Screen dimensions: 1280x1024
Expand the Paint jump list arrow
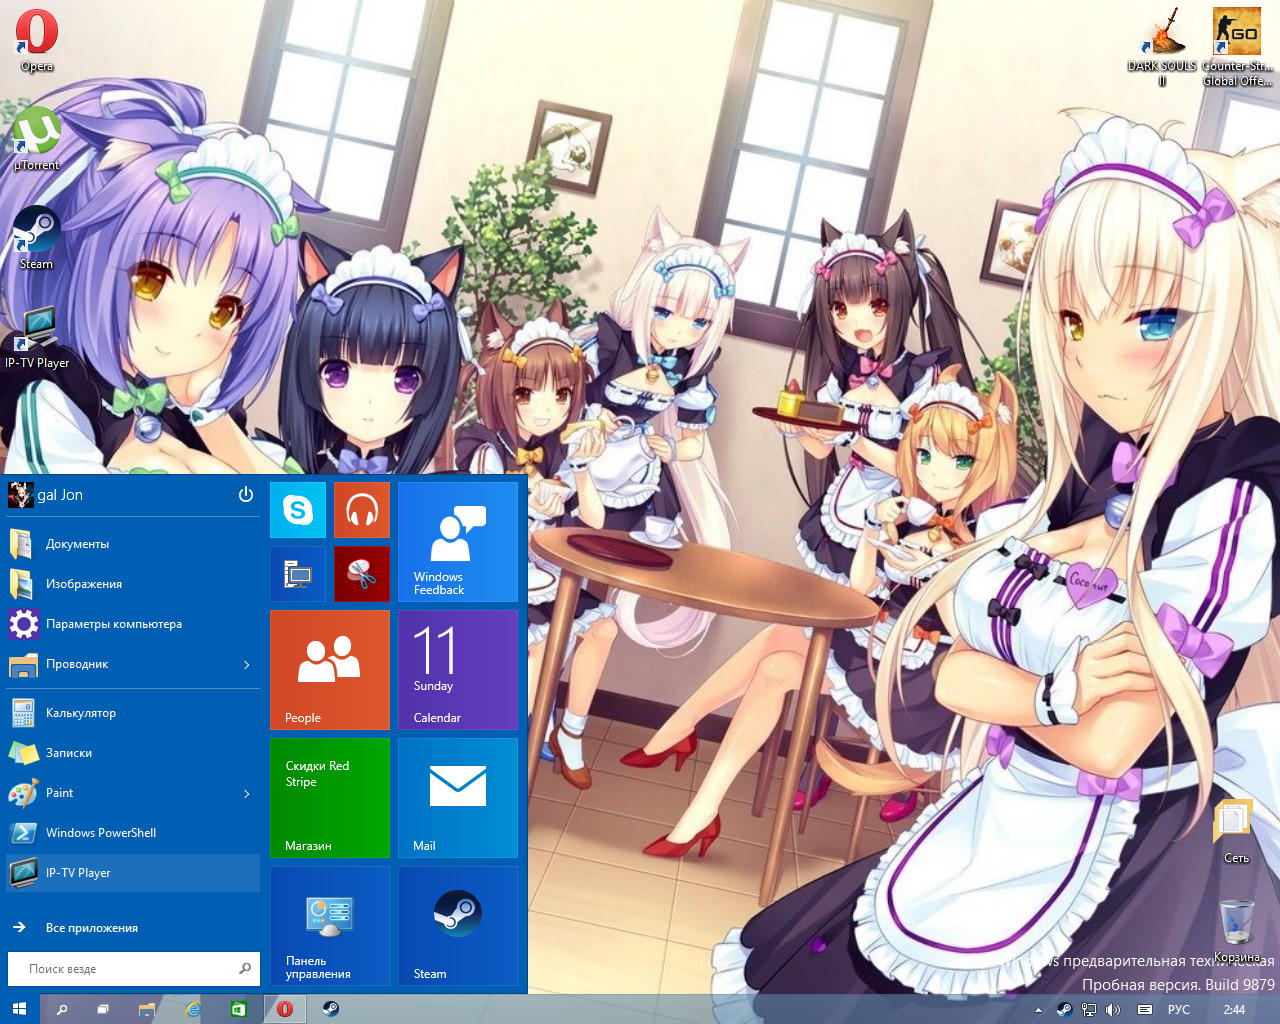point(247,794)
